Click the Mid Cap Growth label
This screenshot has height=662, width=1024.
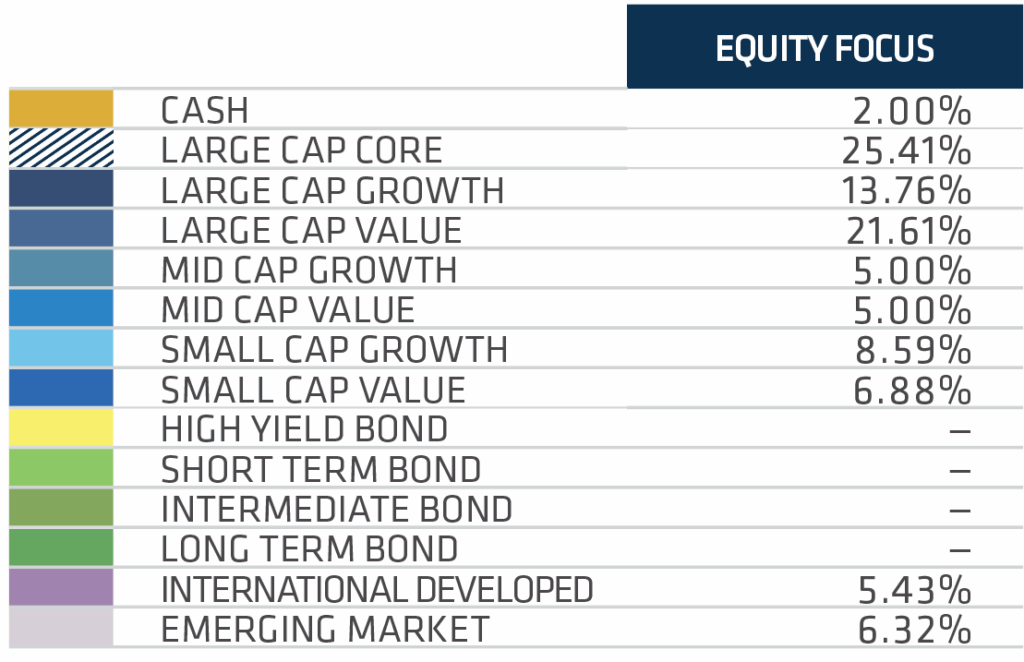[x=308, y=270]
